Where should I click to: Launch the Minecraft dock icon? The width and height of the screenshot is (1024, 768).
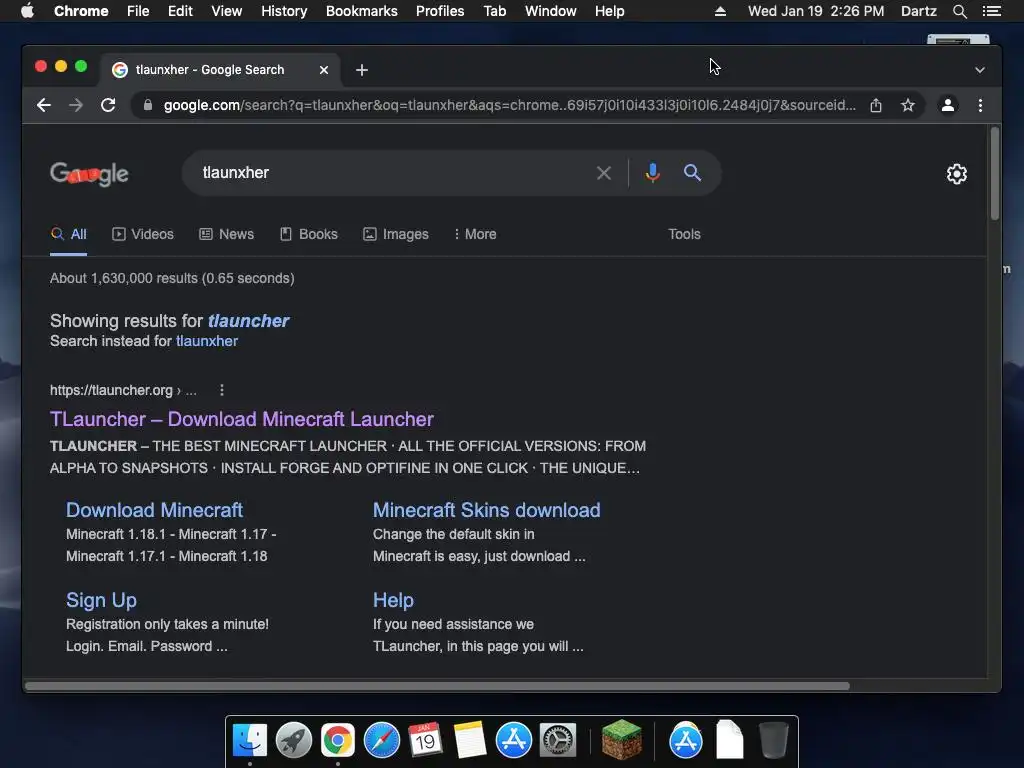(622, 740)
